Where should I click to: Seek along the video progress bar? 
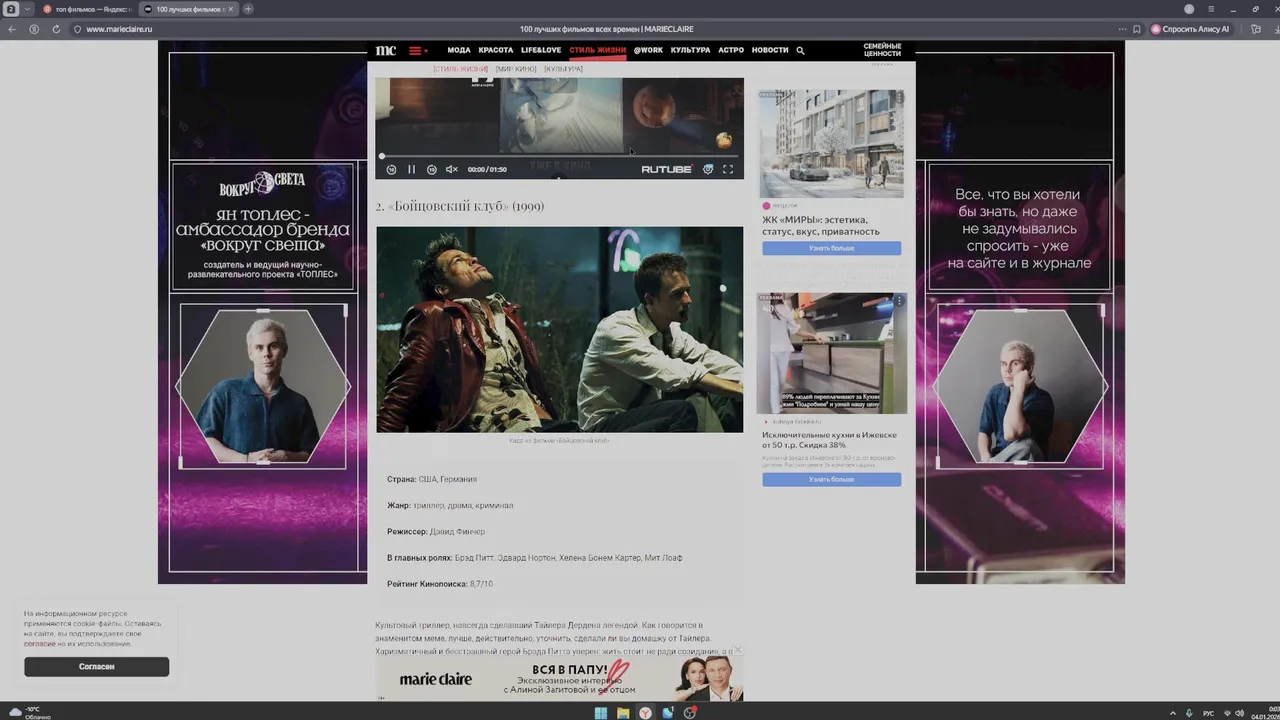(559, 156)
